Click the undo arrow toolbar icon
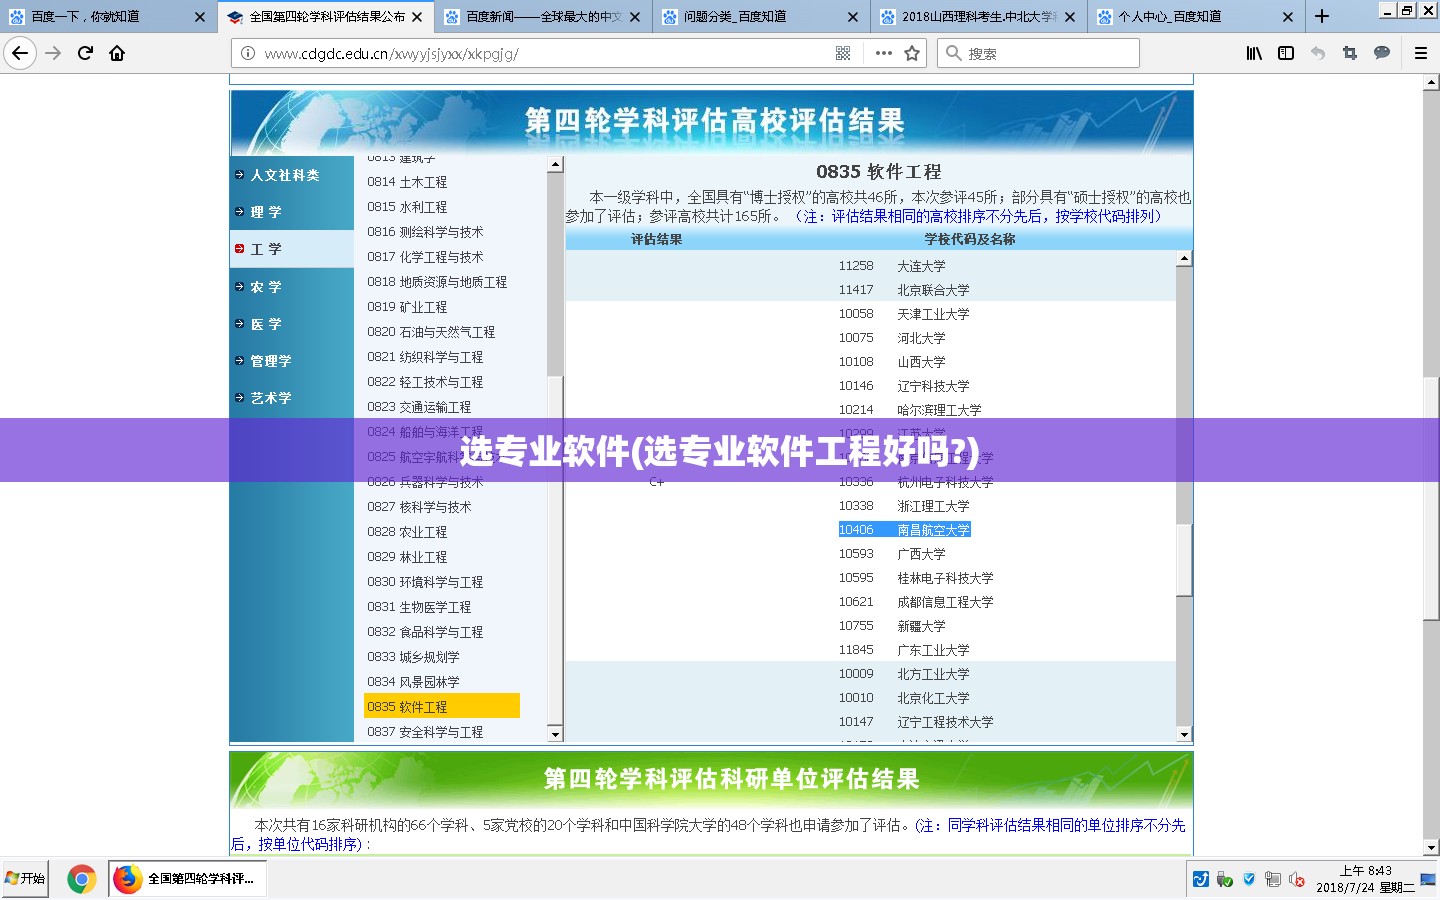Image resolution: width=1440 pixels, height=900 pixels. click(1318, 53)
